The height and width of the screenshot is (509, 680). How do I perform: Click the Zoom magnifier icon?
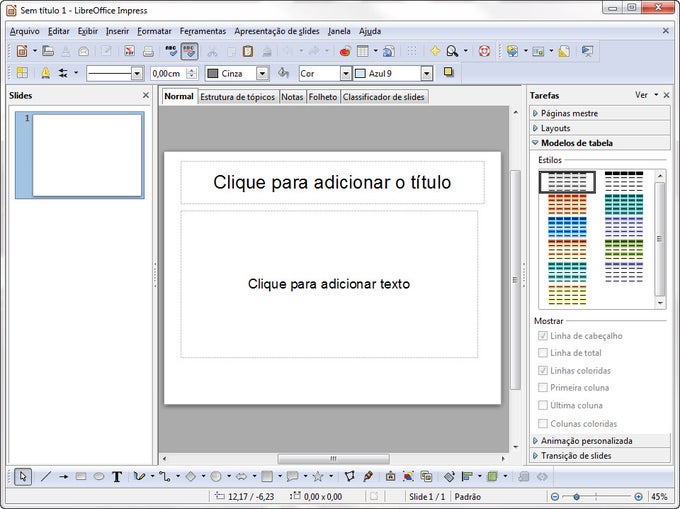tap(452, 51)
